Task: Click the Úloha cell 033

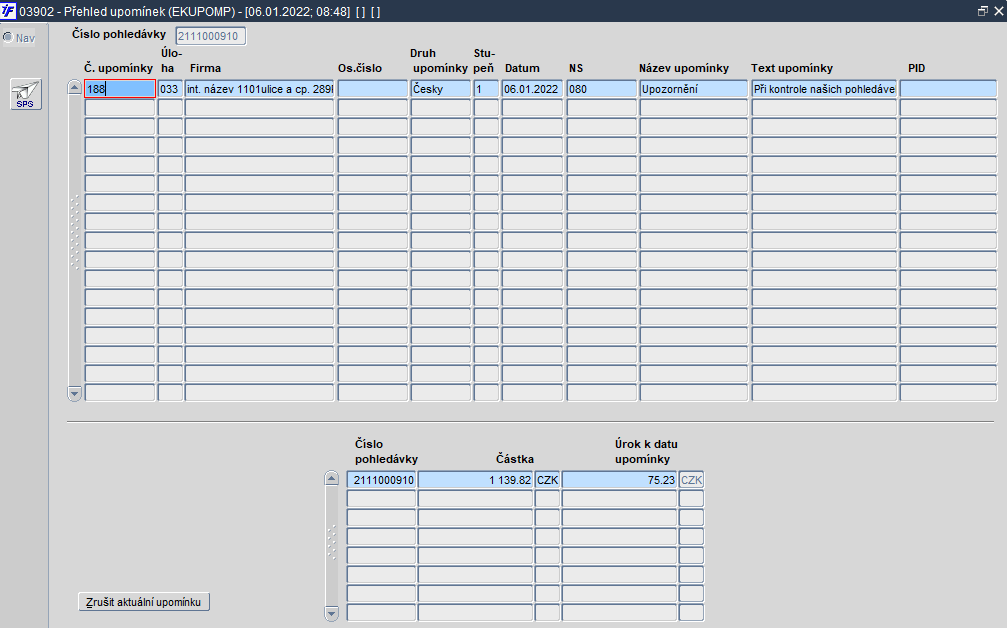Action: coord(170,89)
